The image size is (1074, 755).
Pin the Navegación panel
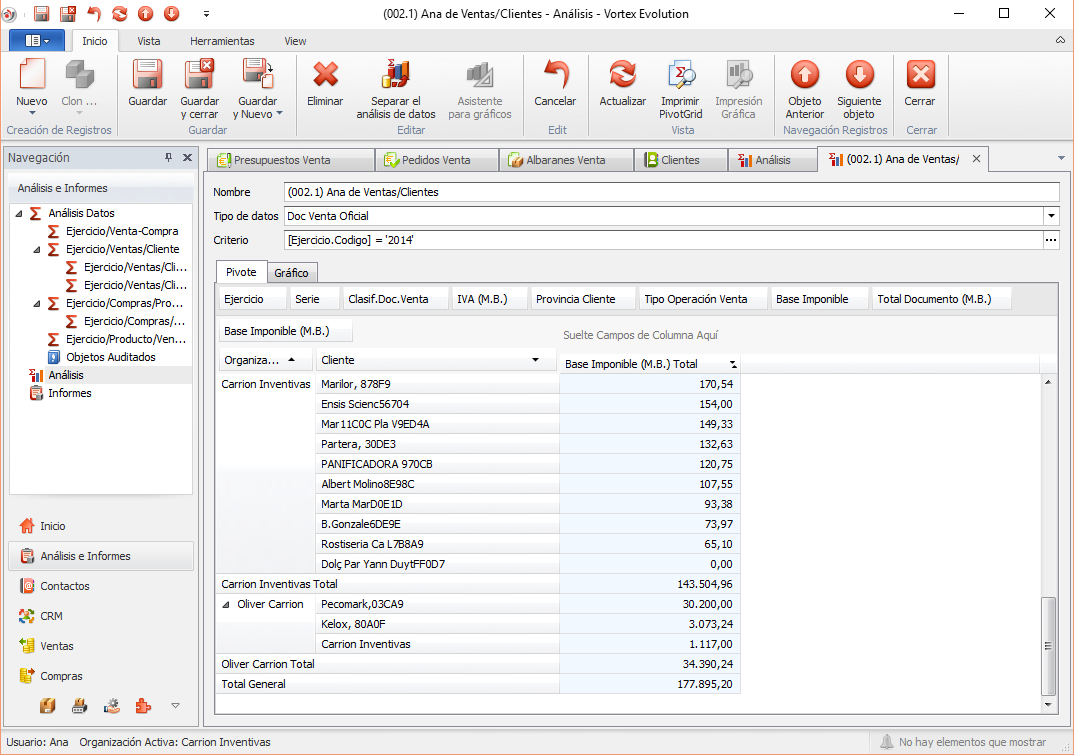168,158
